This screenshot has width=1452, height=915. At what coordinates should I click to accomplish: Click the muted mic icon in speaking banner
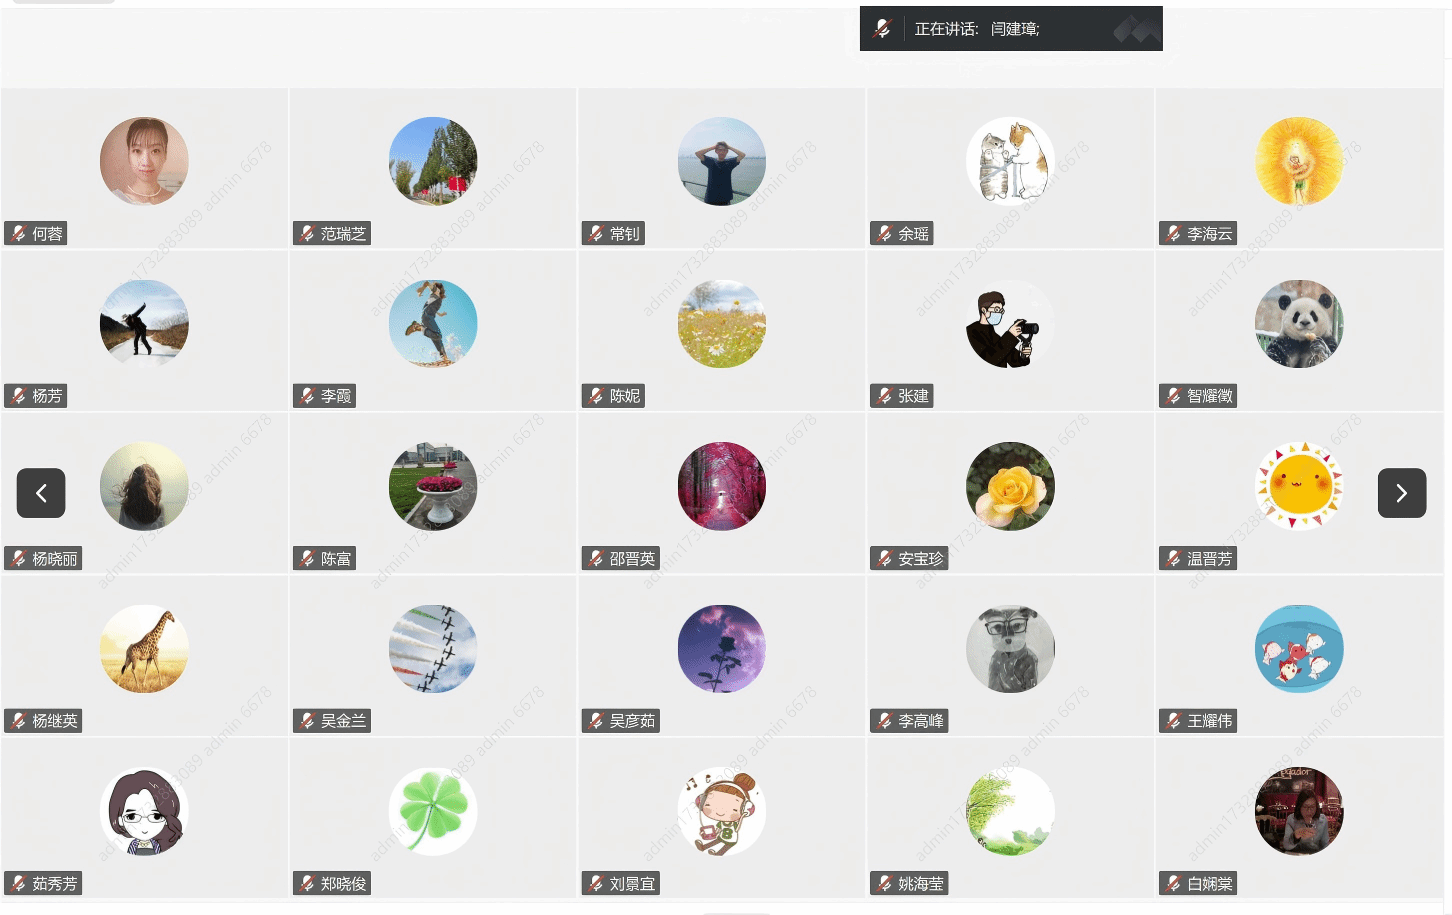click(x=882, y=29)
